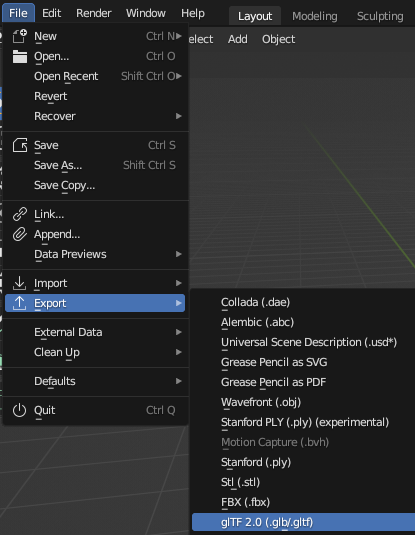Screen dimensions: 415x535
Task: Expand the Export submenu arrow
Action: tap(178, 303)
